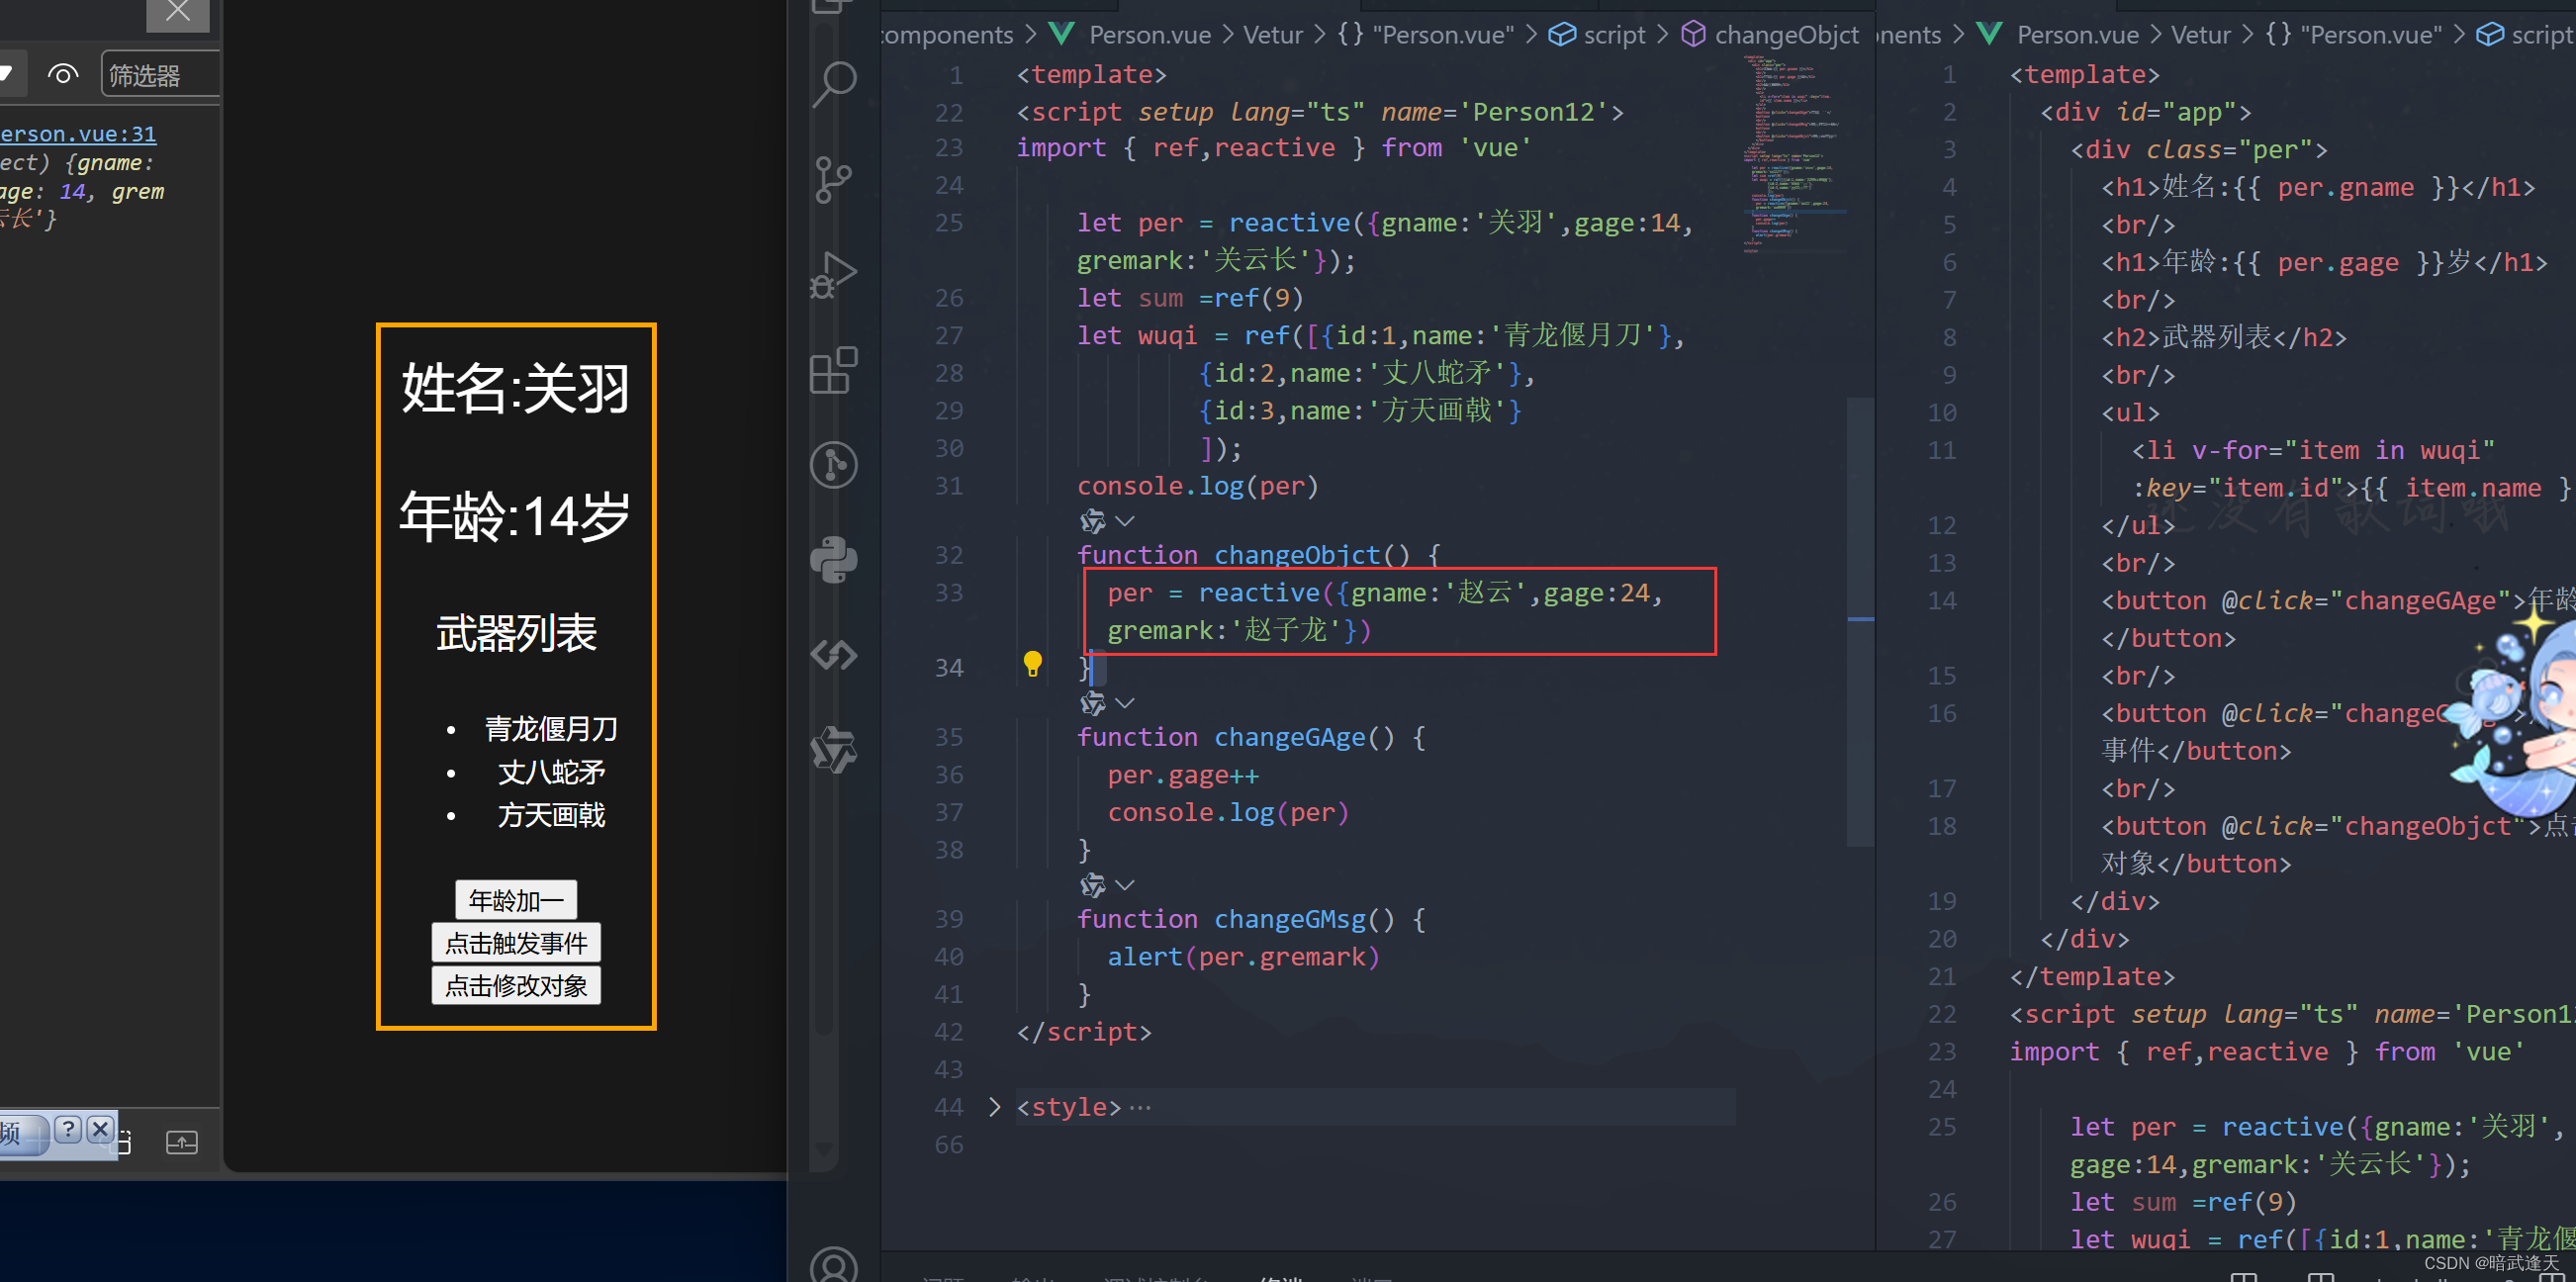This screenshot has width=2576, height=1282.
Task: Select script breadcrumb in left editor
Action: (1614, 35)
